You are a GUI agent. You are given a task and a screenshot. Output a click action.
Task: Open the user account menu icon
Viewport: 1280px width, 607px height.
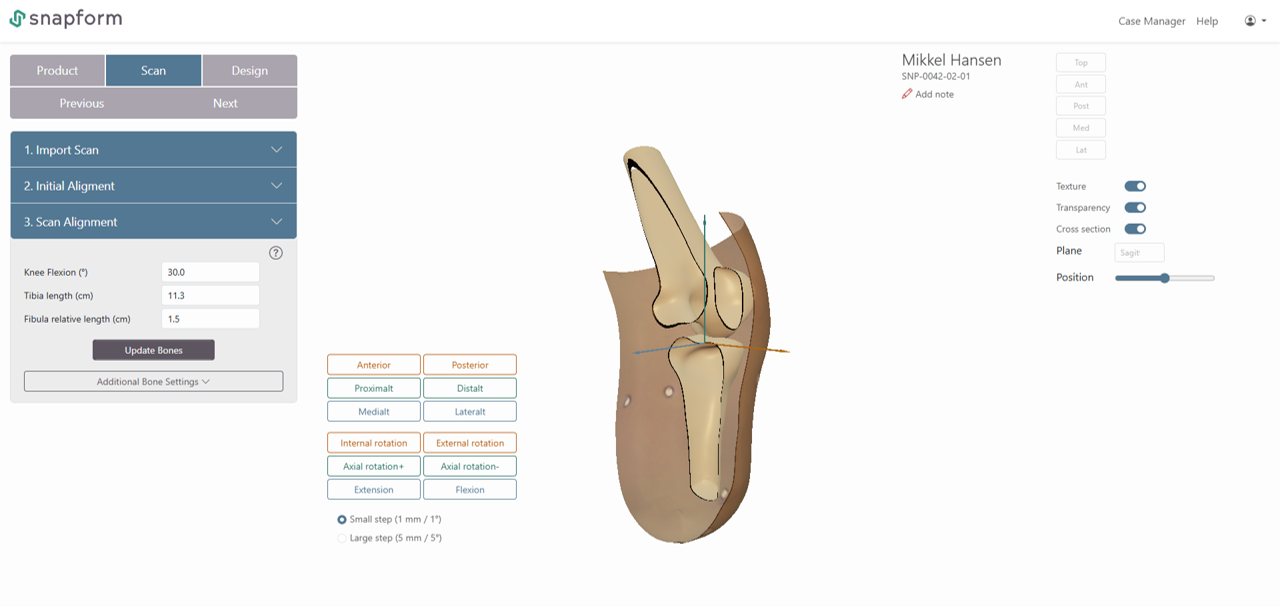1255,21
